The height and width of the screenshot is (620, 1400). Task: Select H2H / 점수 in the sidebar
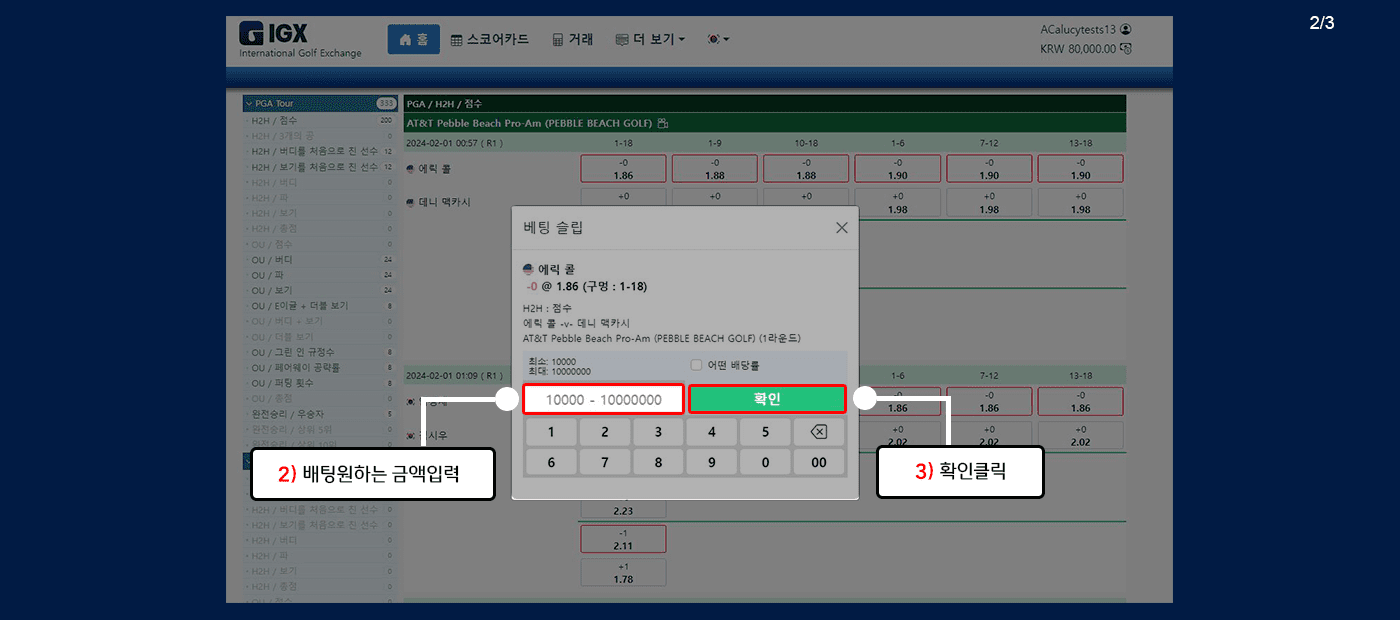274,120
